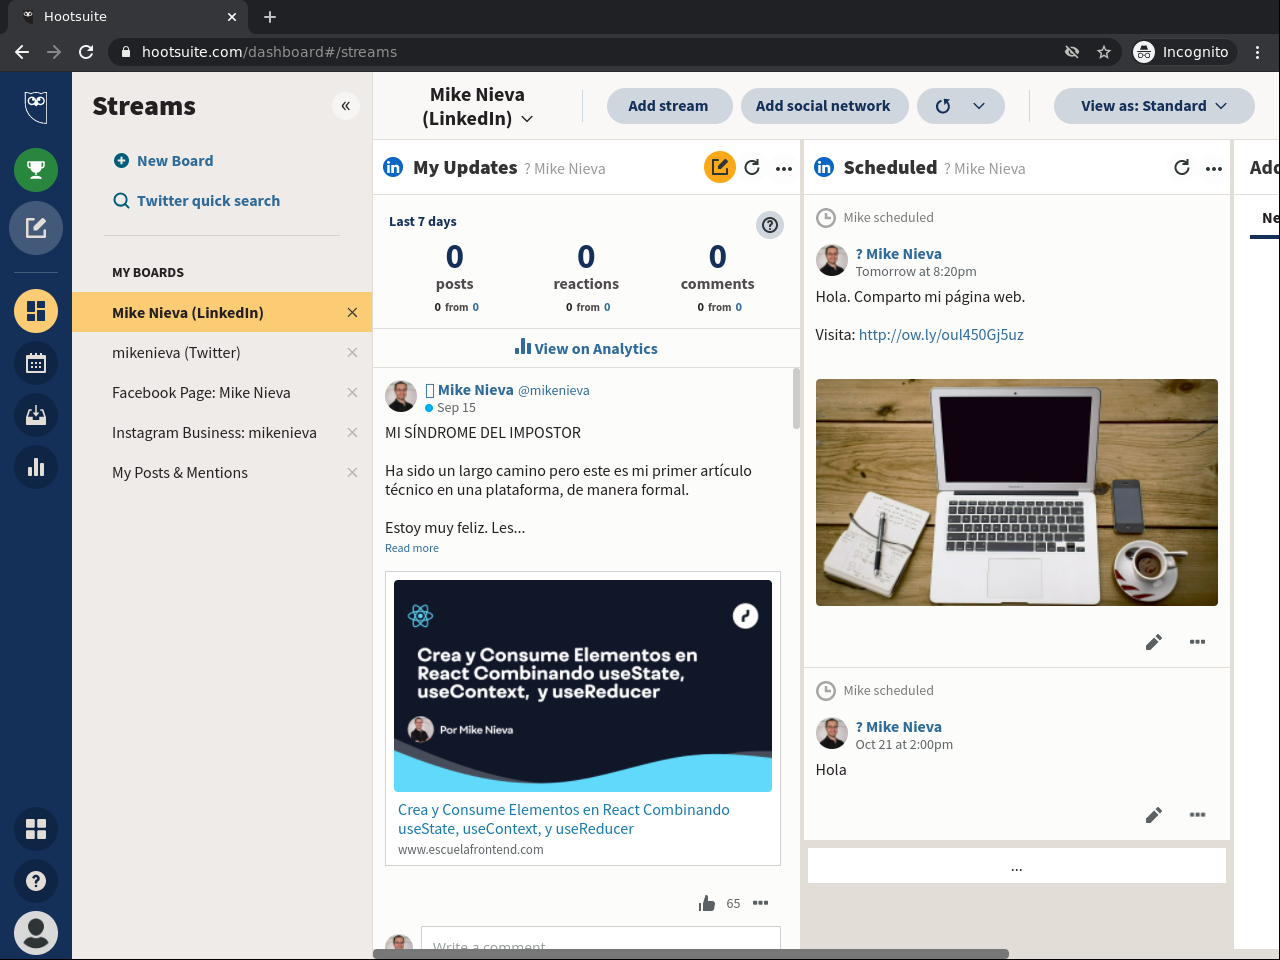Image resolution: width=1280 pixels, height=960 pixels.
Task: Go back in browser history
Action: 22,52
